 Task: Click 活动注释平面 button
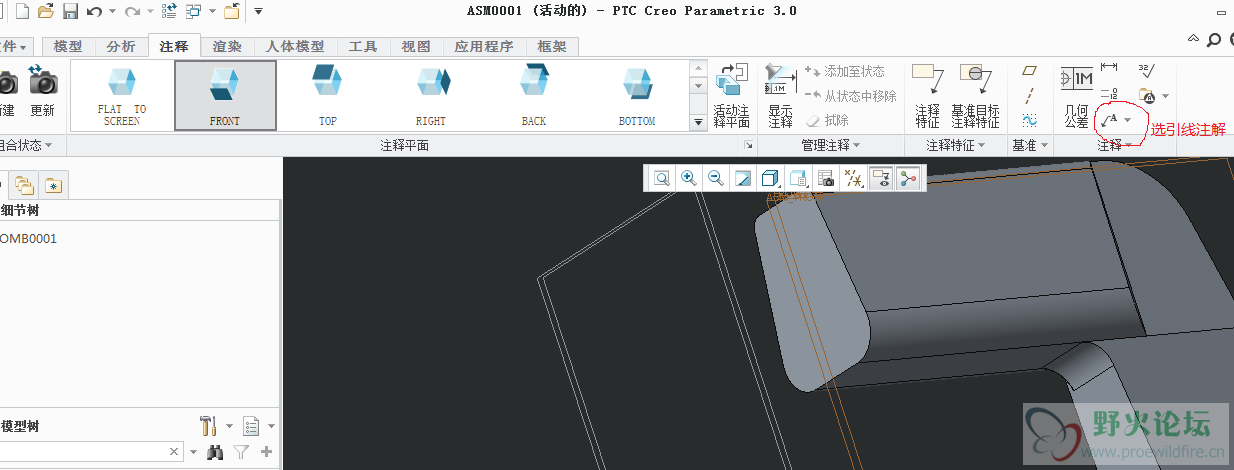(732, 95)
